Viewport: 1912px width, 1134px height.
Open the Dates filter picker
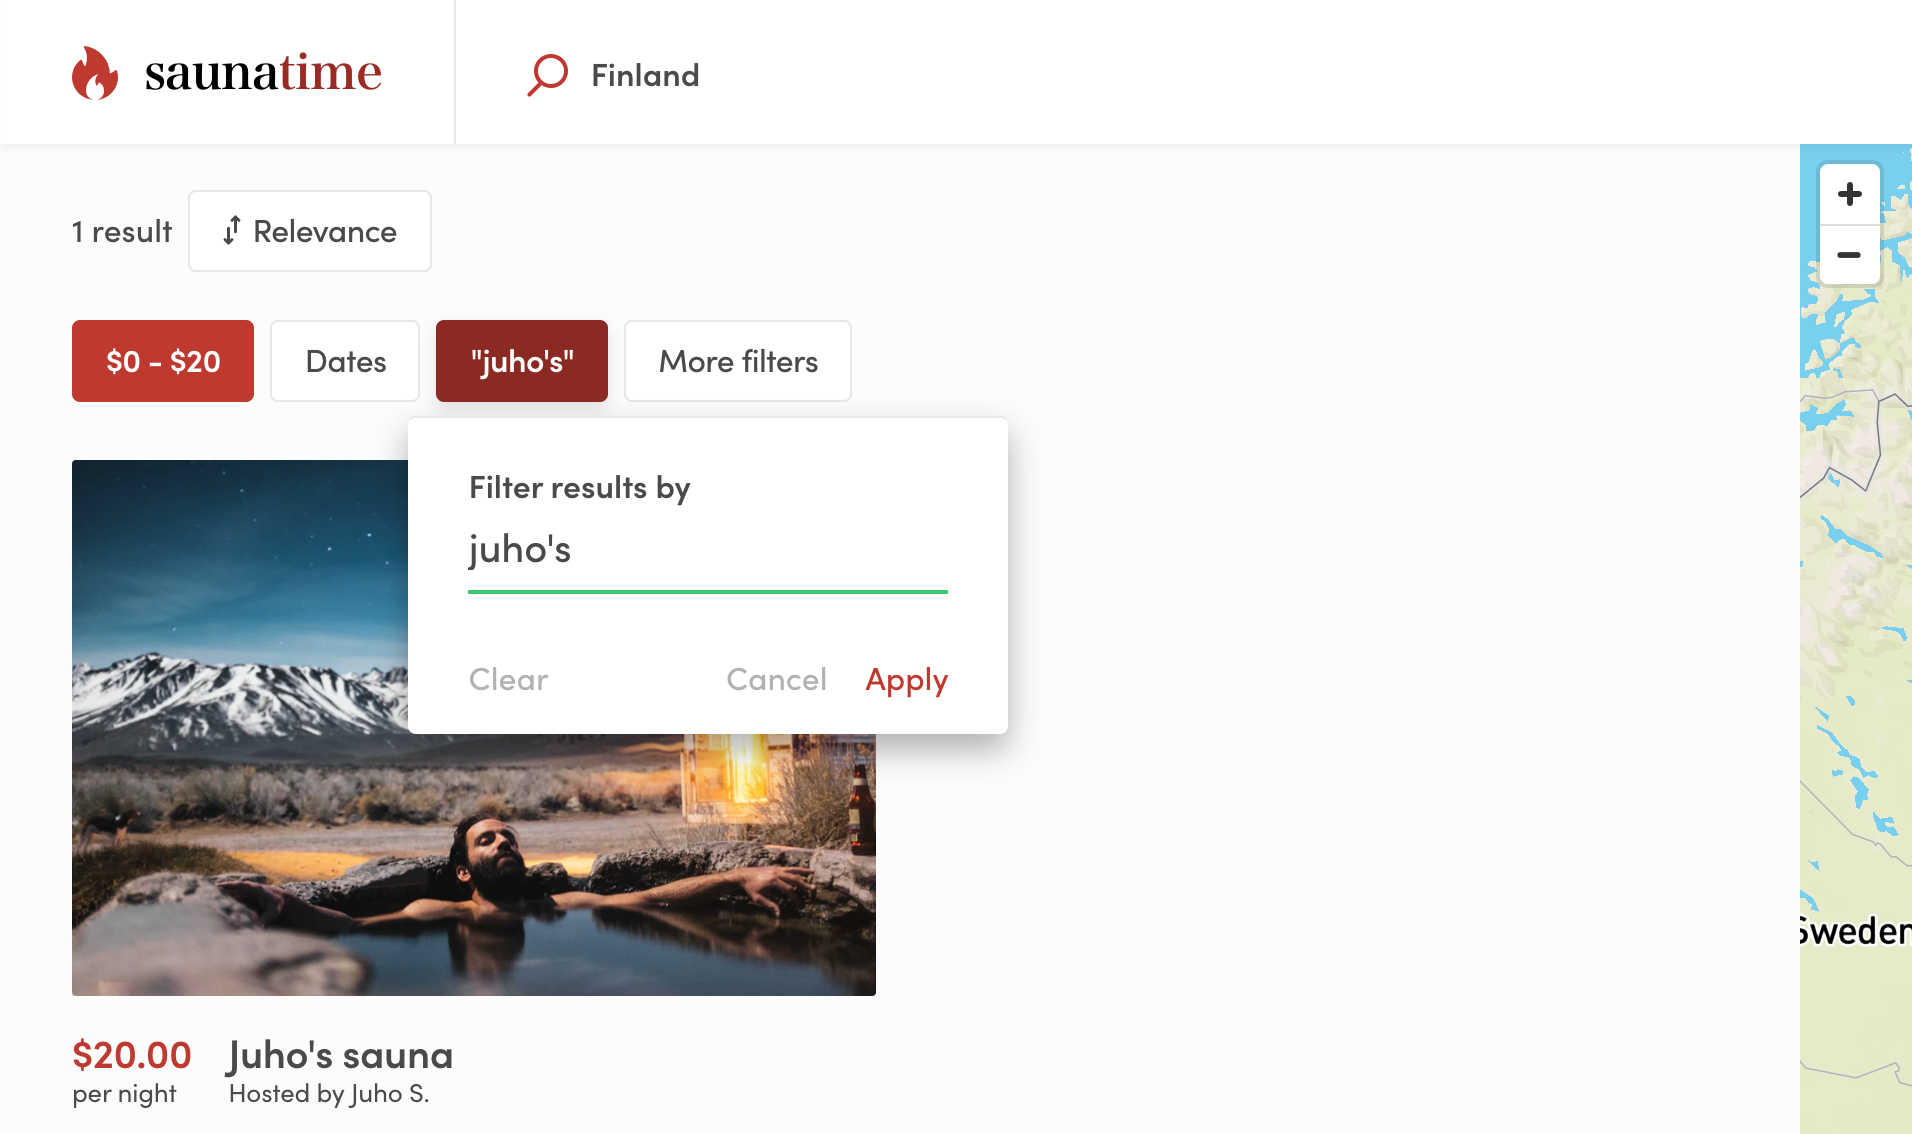344,361
